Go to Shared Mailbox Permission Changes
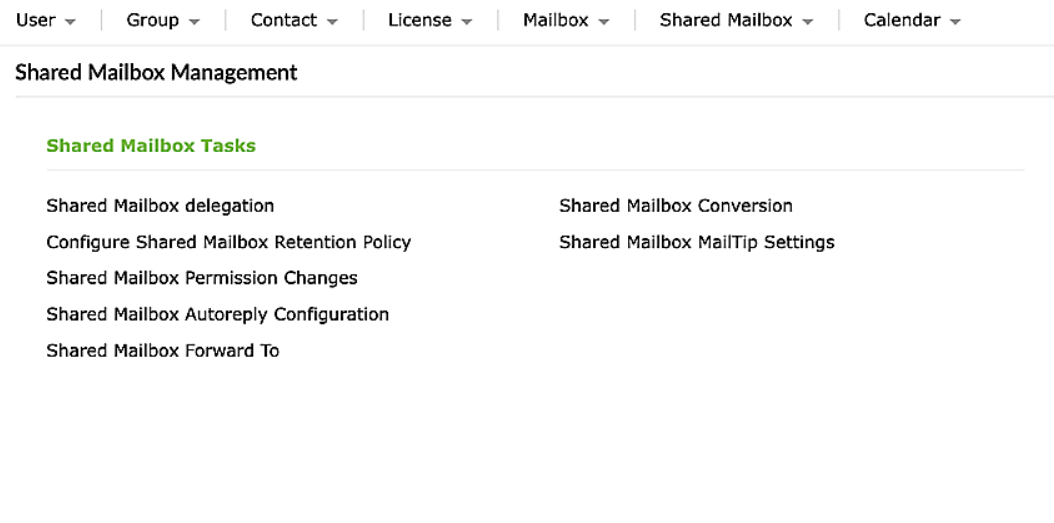Viewport: 1054px width, 523px height. point(201,278)
